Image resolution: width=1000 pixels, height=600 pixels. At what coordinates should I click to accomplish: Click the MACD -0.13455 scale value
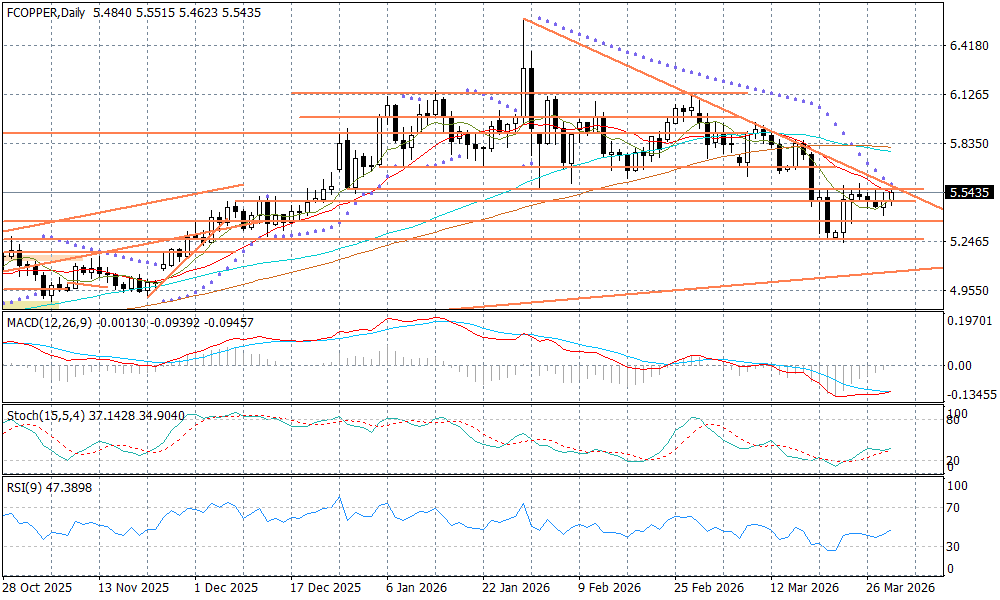(970, 395)
